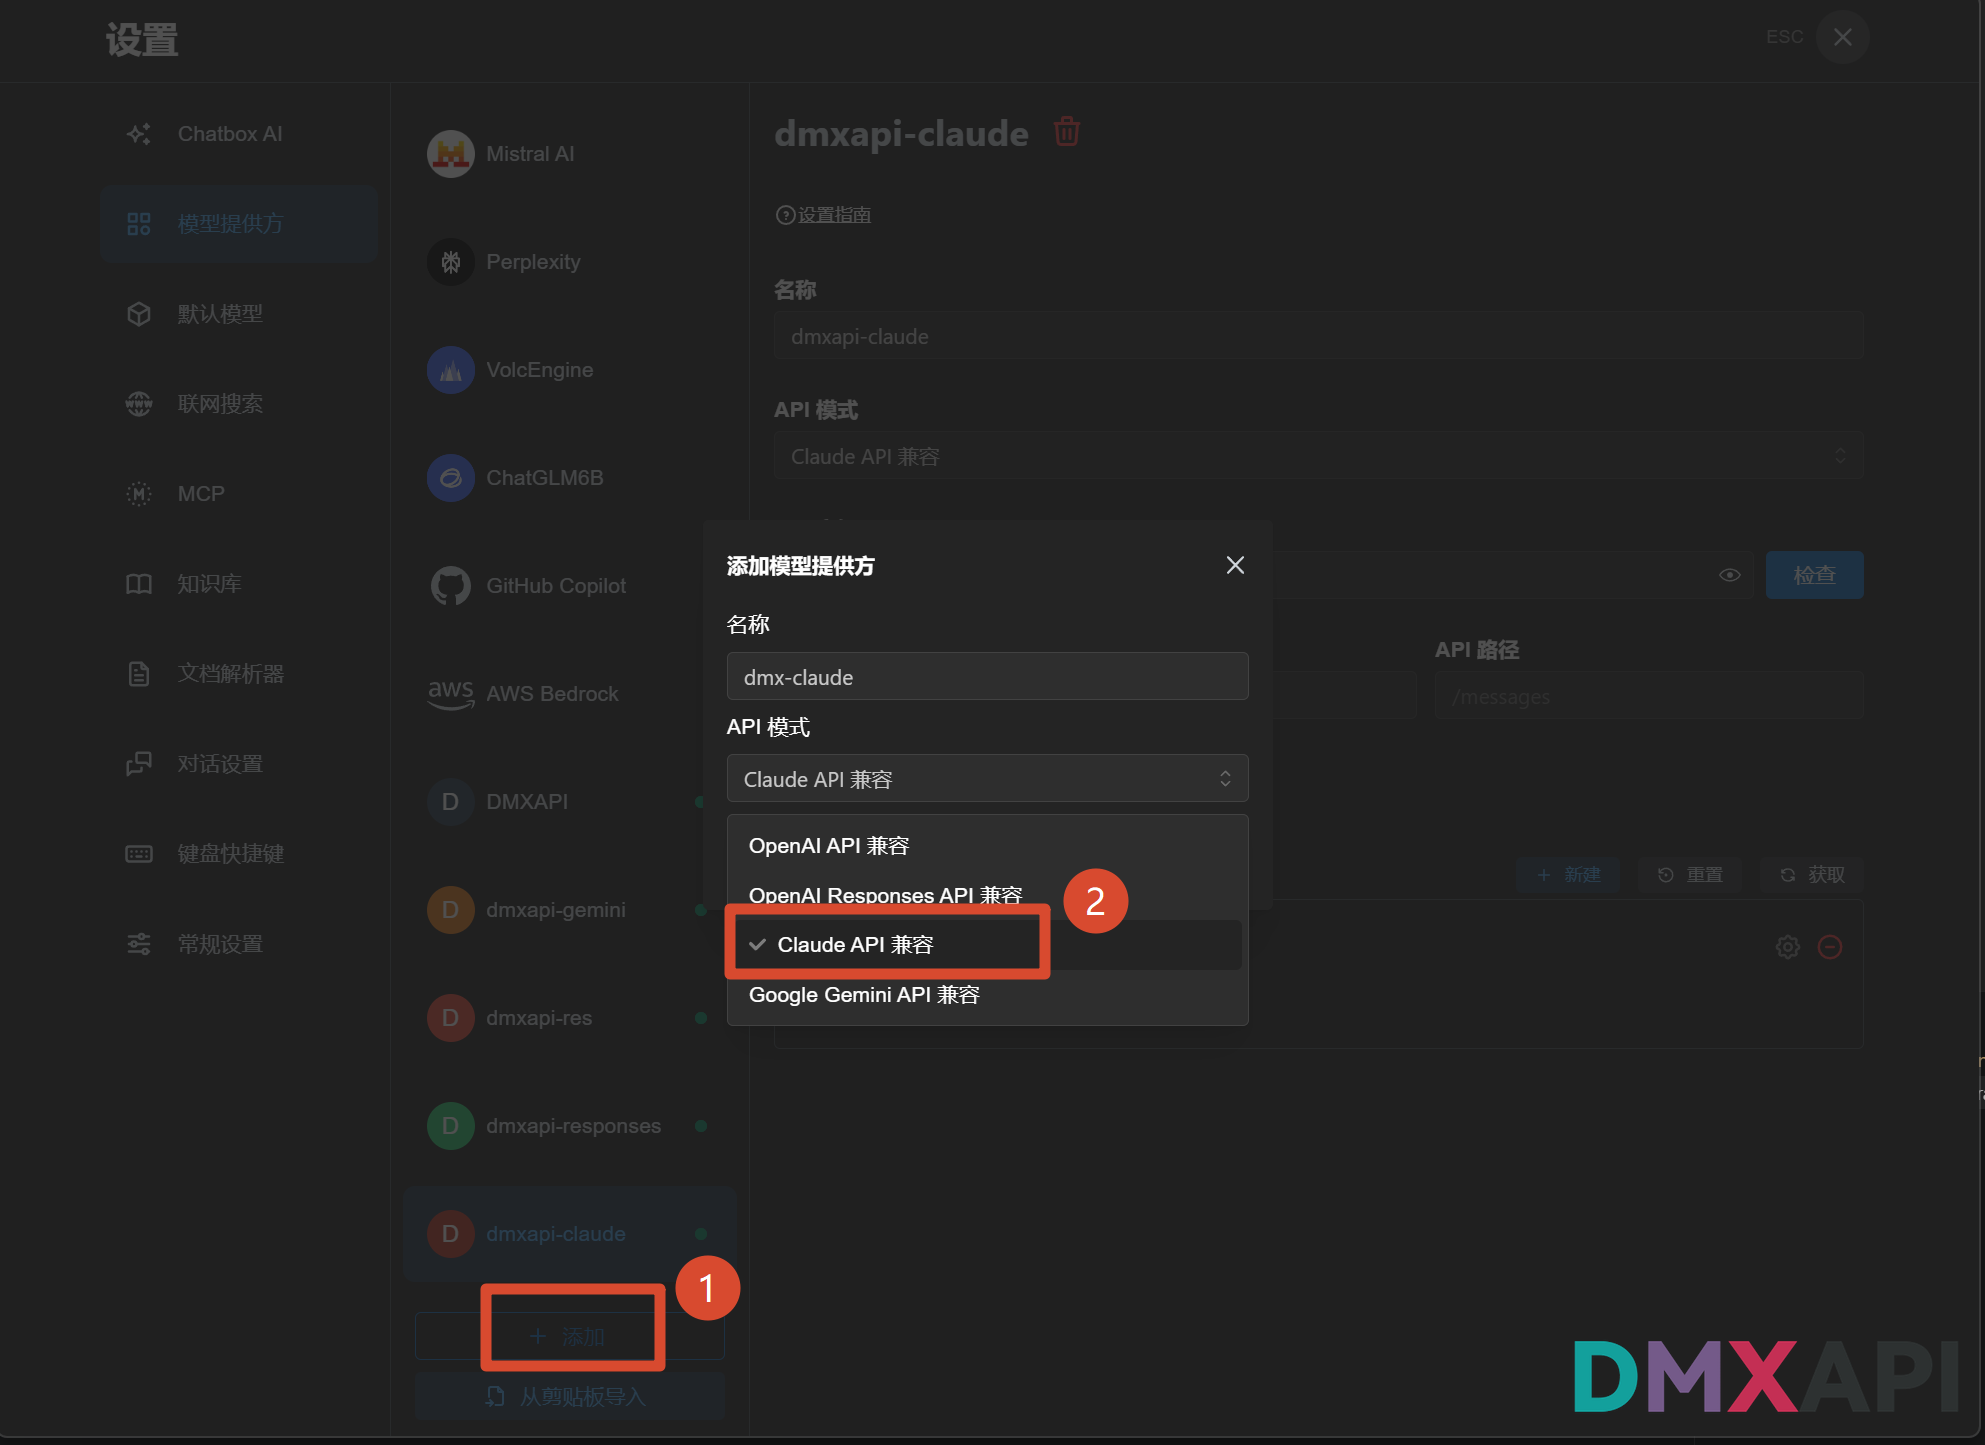The height and width of the screenshot is (1445, 1985).
Task: Click 获取 to fetch models
Action: 1812,875
